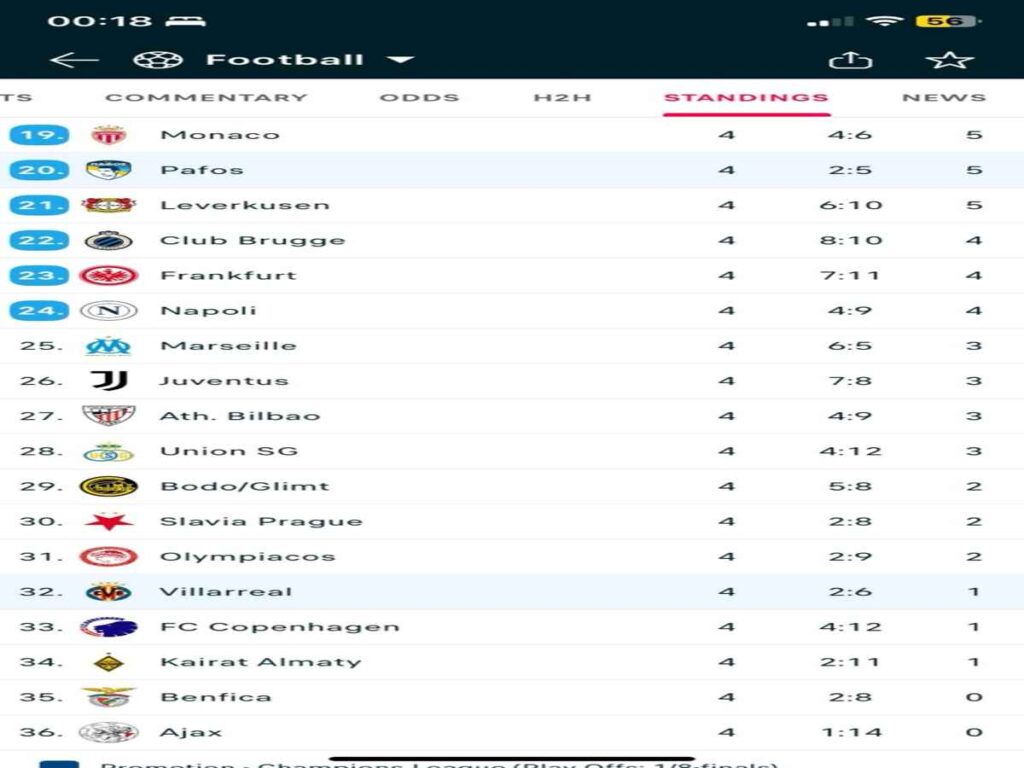The width and height of the screenshot is (1024, 768).
Task: Open the Football sport dropdown arrow
Action: (400, 60)
